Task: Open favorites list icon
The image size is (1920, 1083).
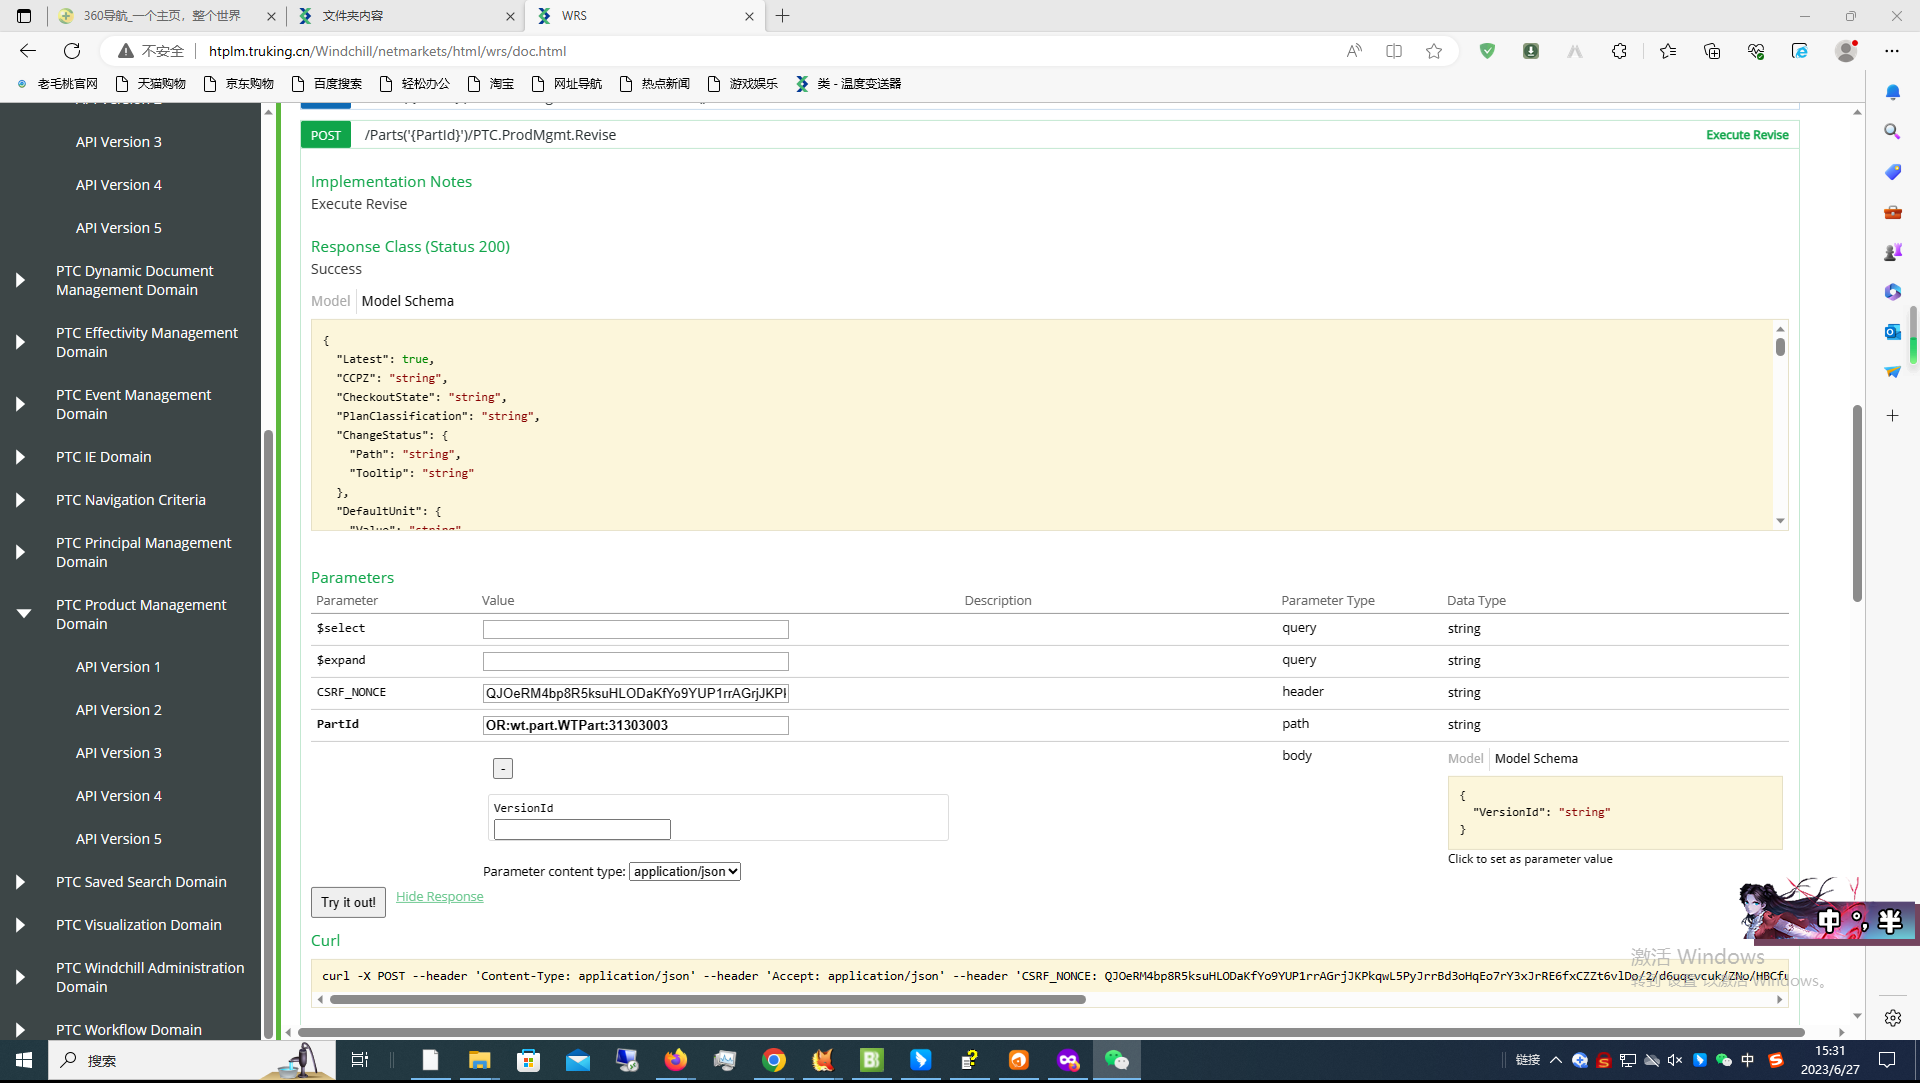Action: tap(1668, 51)
